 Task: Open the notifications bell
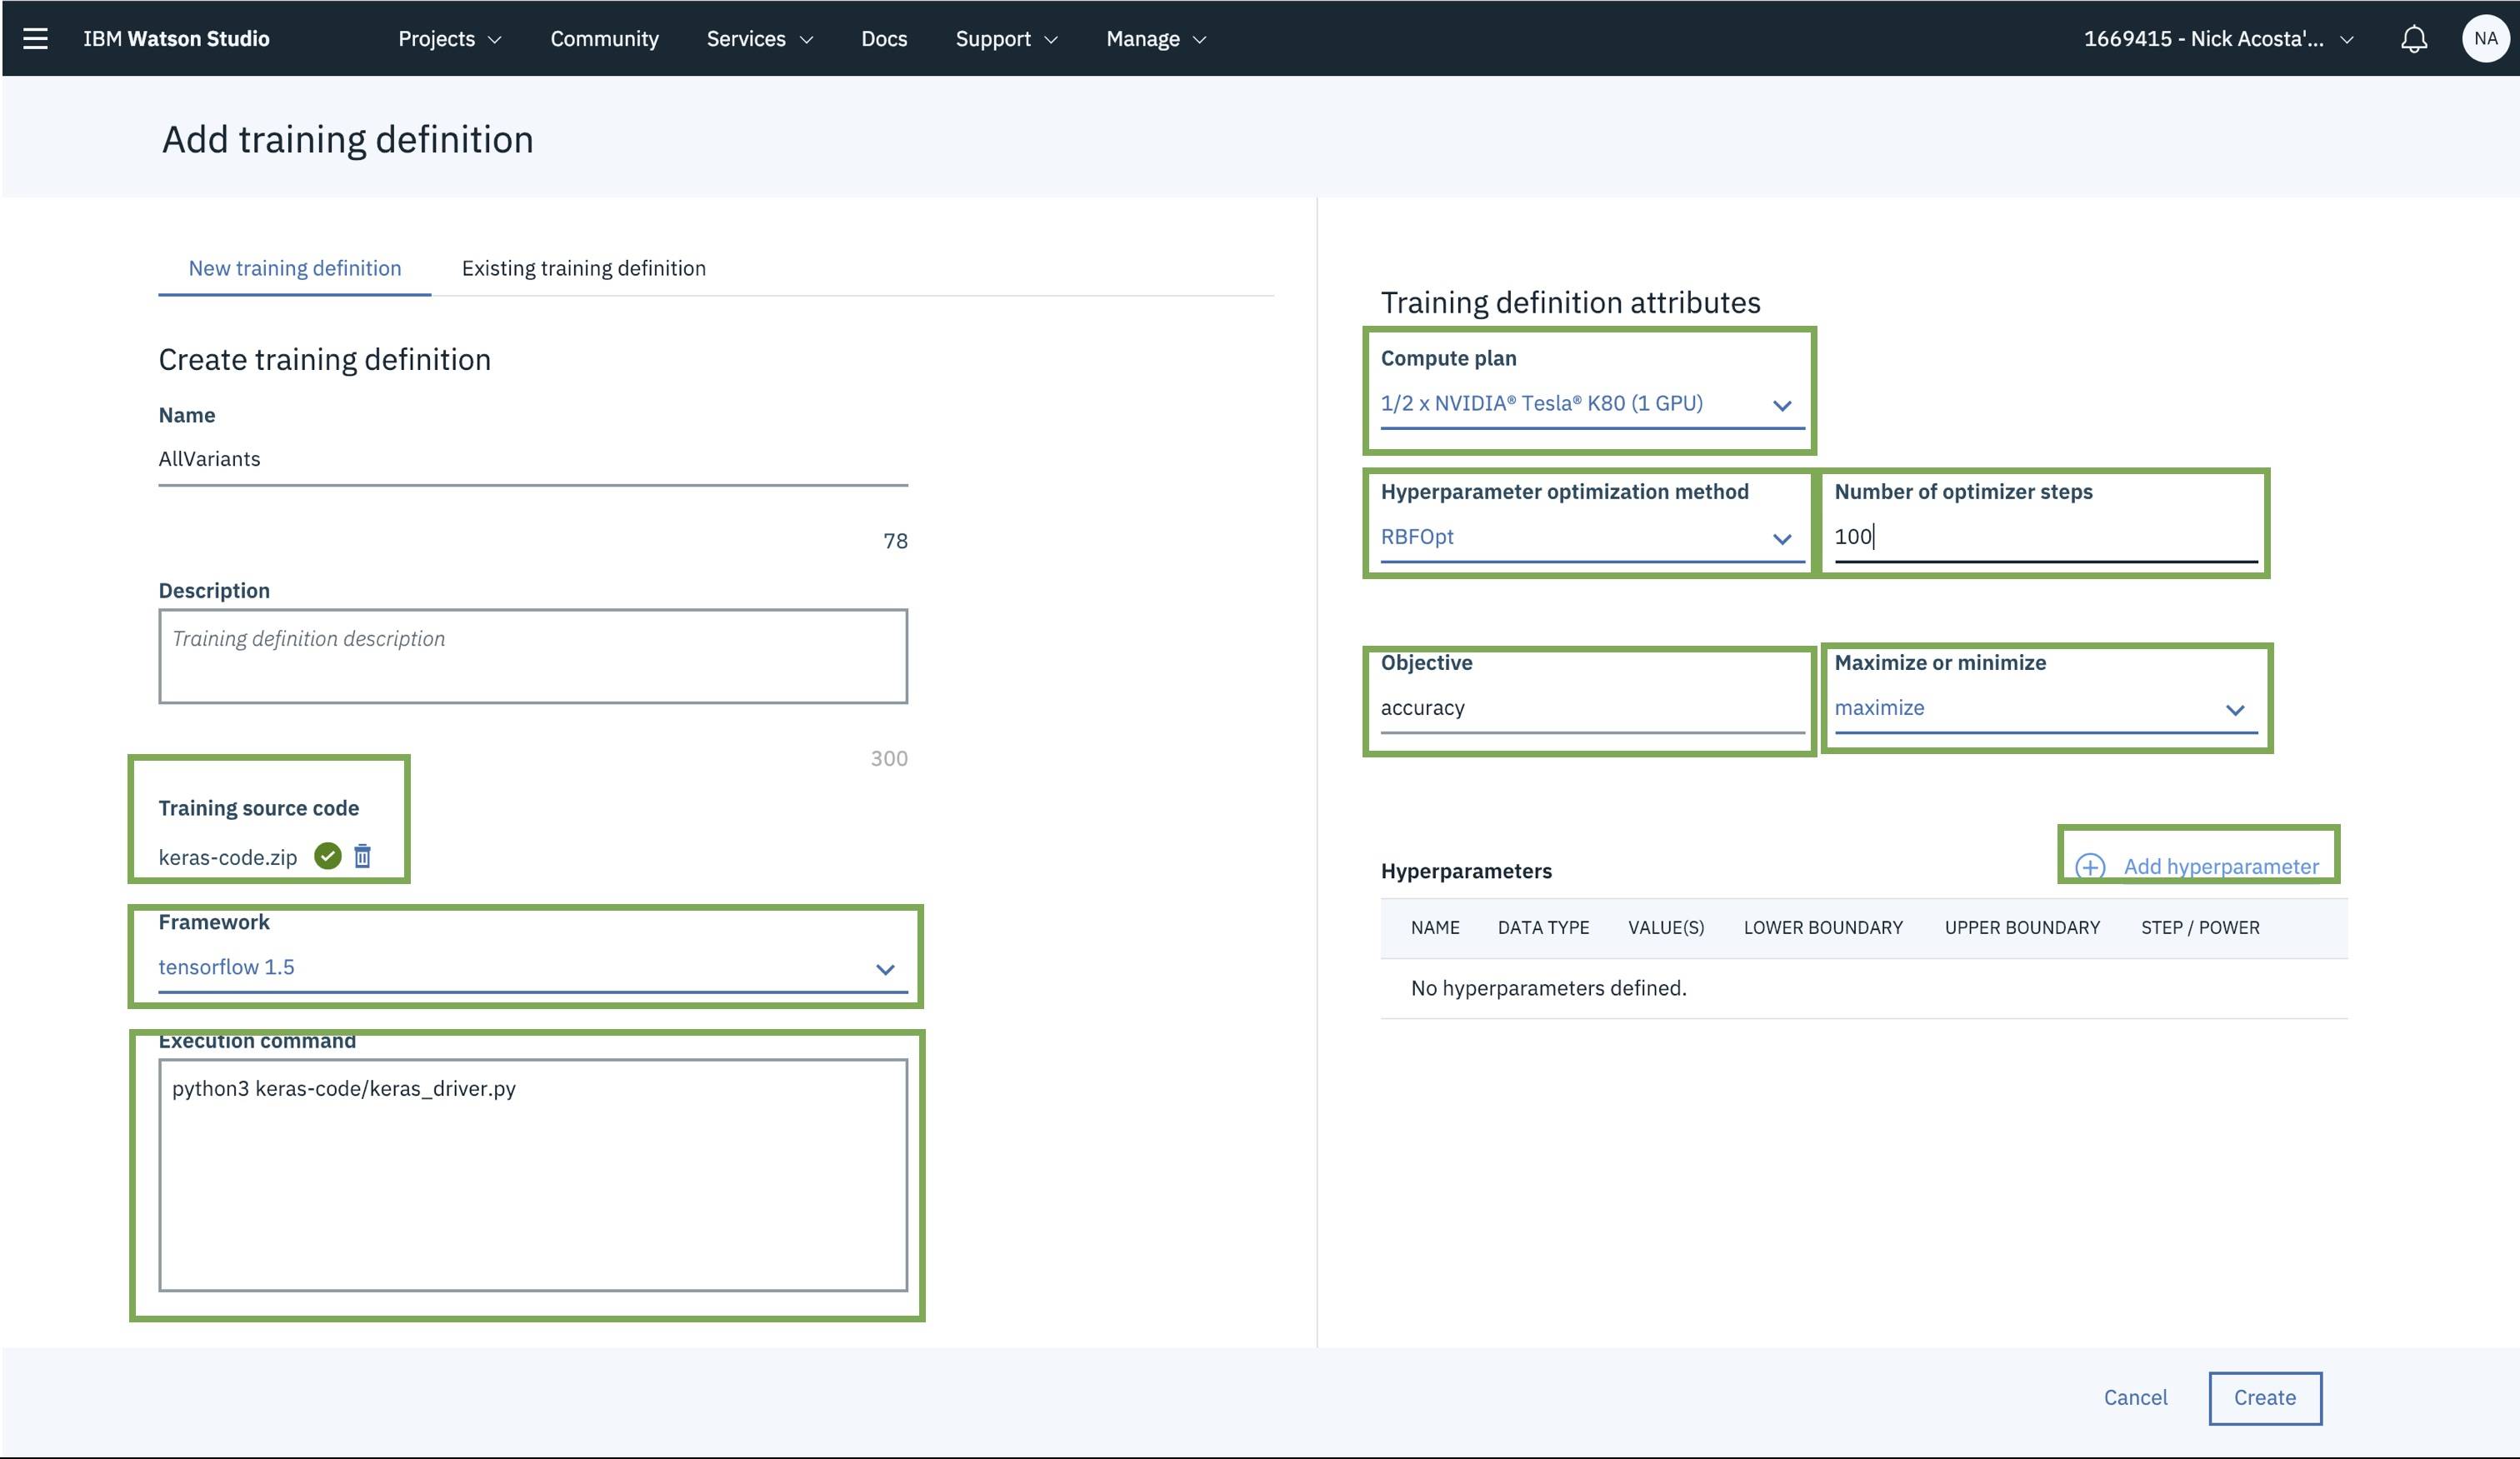coord(2414,39)
